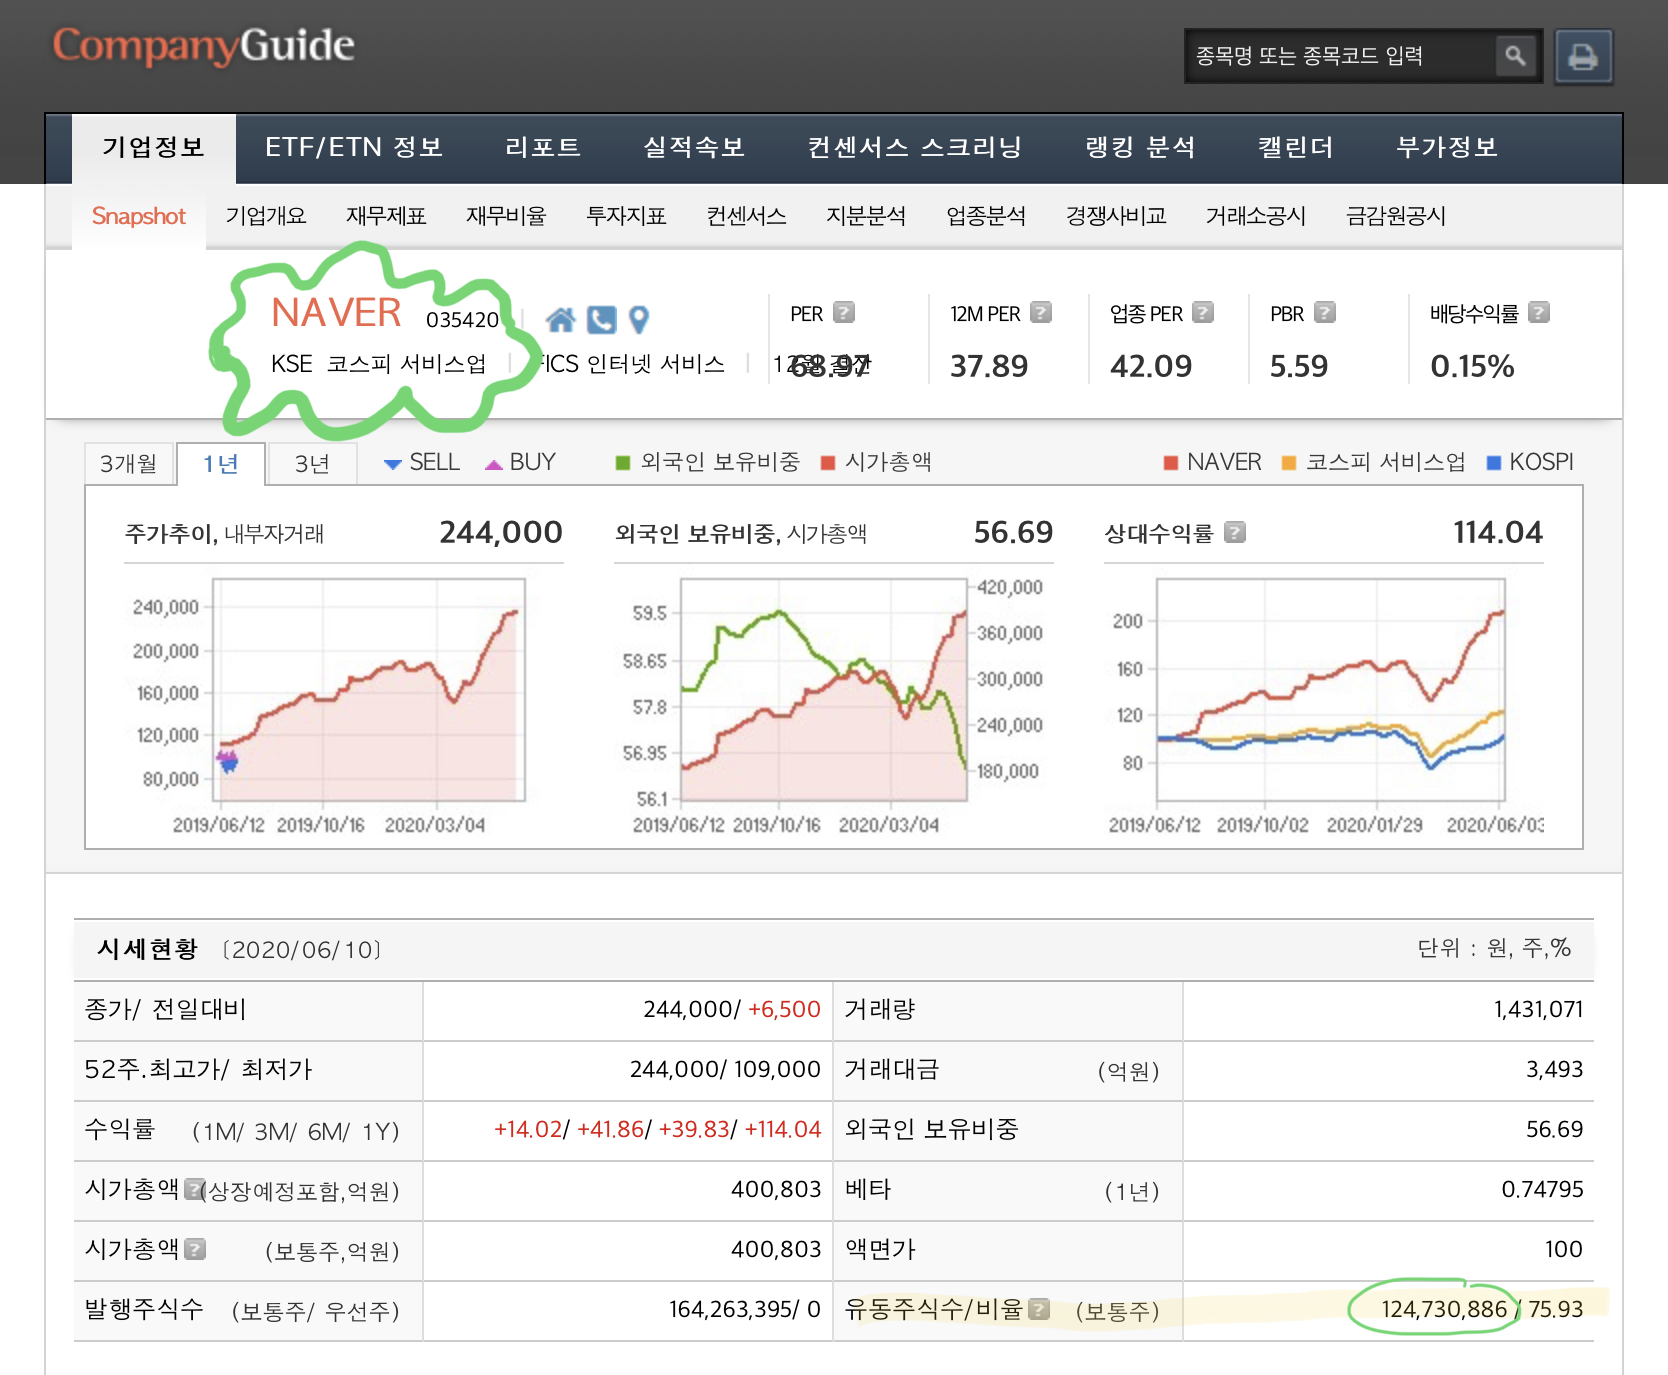Click the BUY up-arrow legend marker

coord(493,464)
